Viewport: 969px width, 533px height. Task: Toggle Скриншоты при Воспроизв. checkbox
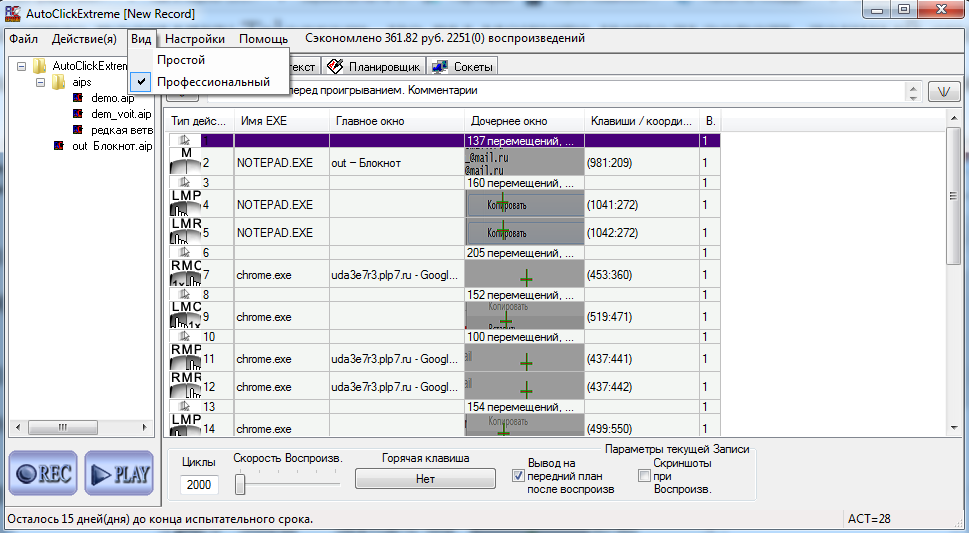(645, 475)
